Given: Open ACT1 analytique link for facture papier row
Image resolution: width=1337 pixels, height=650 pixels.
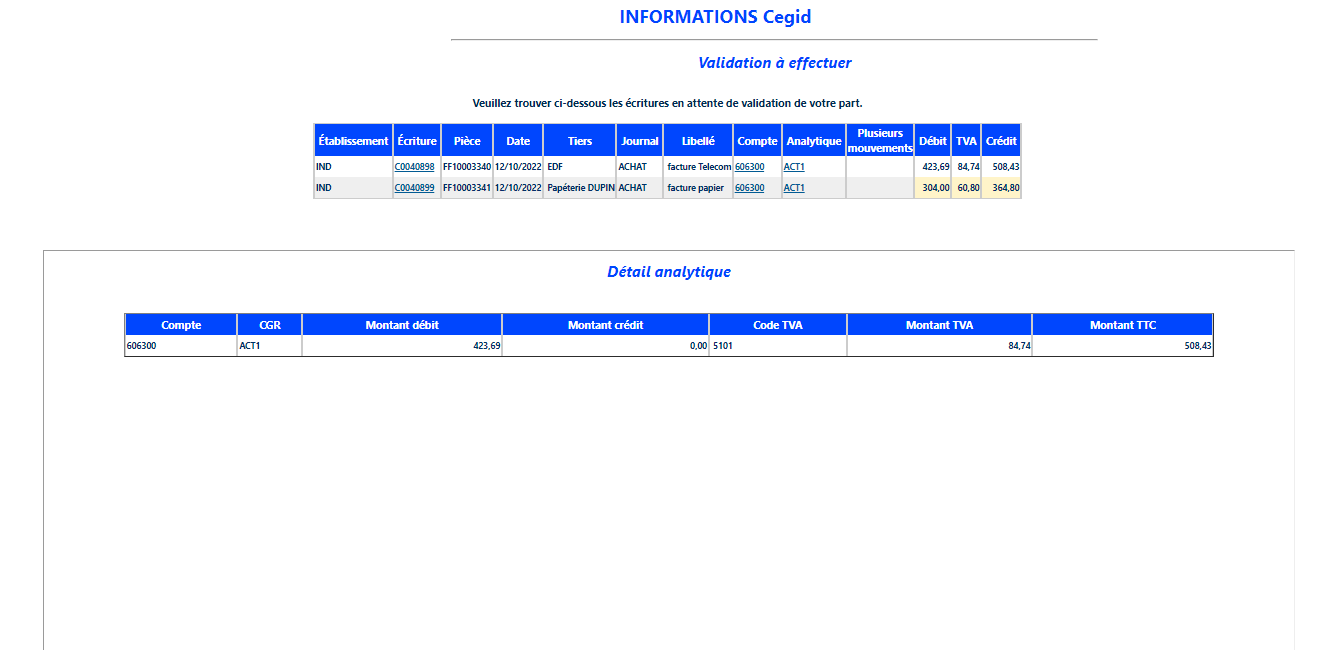Looking at the screenshot, I should coord(794,188).
